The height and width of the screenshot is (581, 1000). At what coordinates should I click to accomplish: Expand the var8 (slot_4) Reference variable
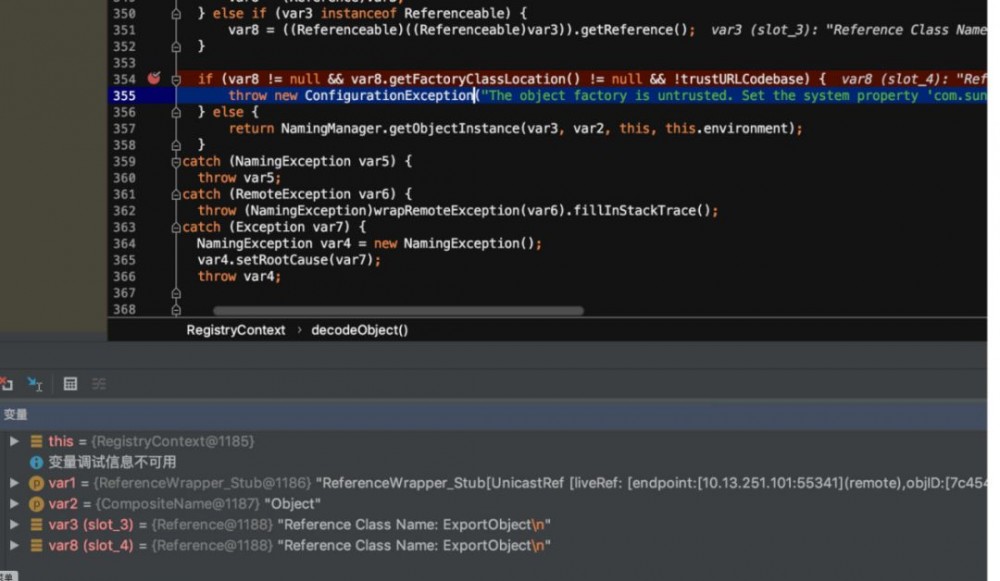pos(14,545)
